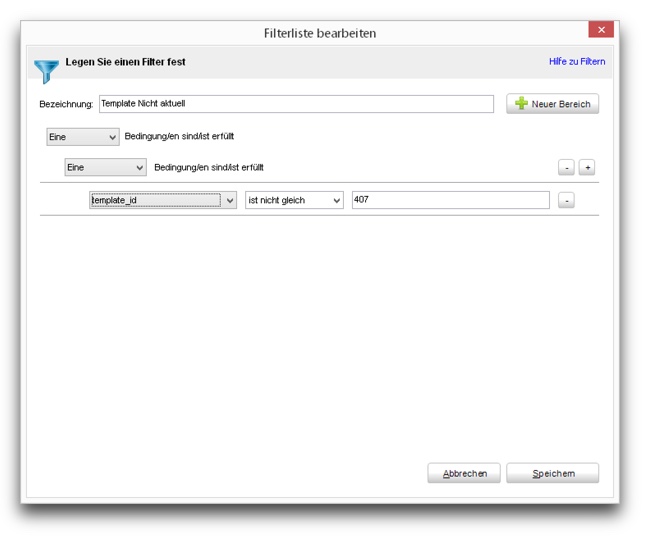Add a condition using the plus button

coord(587,168)
